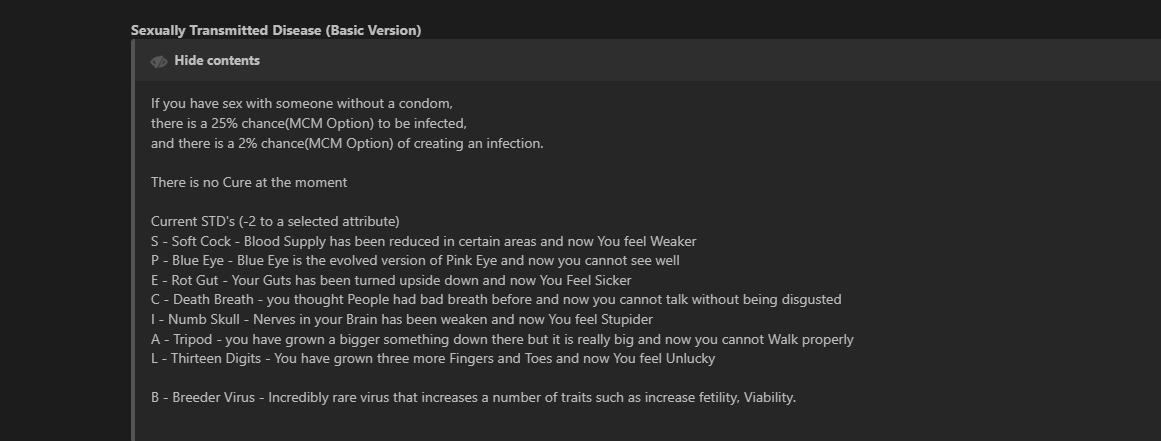The image size is (1161, 441).
Task: Click the "I - Numb Skull" entry line
Action: tap(401, 319)
